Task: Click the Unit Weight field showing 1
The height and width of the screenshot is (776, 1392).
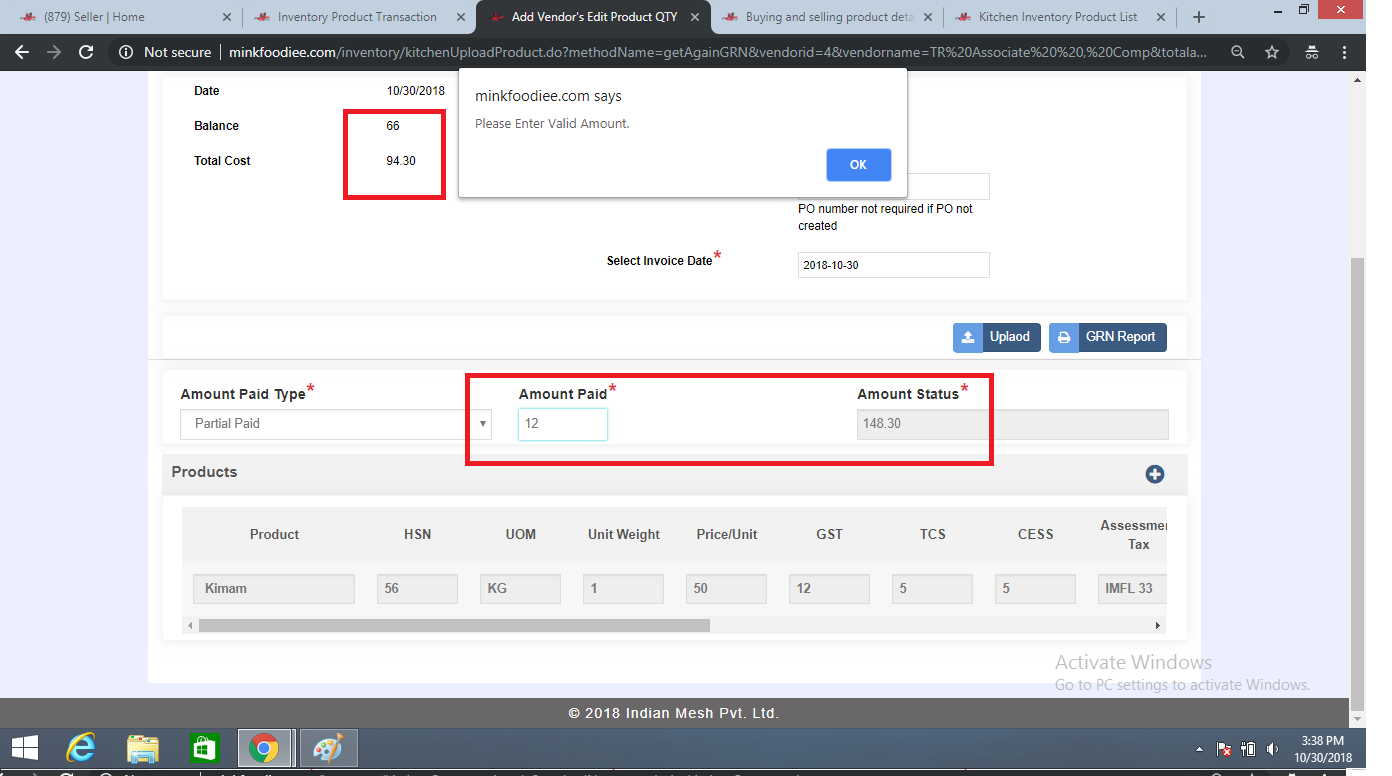Action: click(623, 589)
